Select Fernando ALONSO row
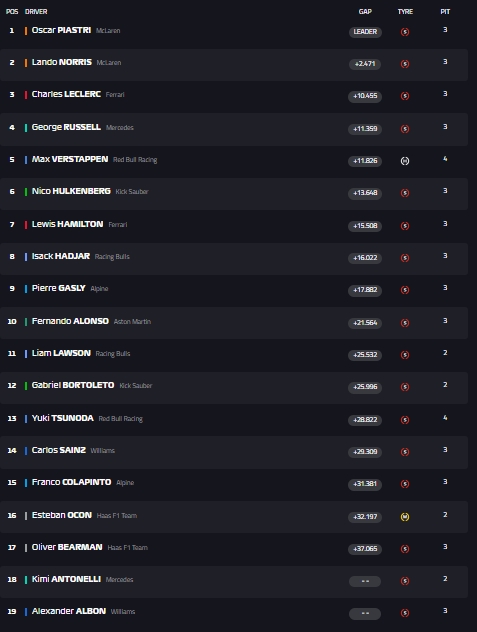The height and width of the screenshot is (632, 477). point(234,323)
